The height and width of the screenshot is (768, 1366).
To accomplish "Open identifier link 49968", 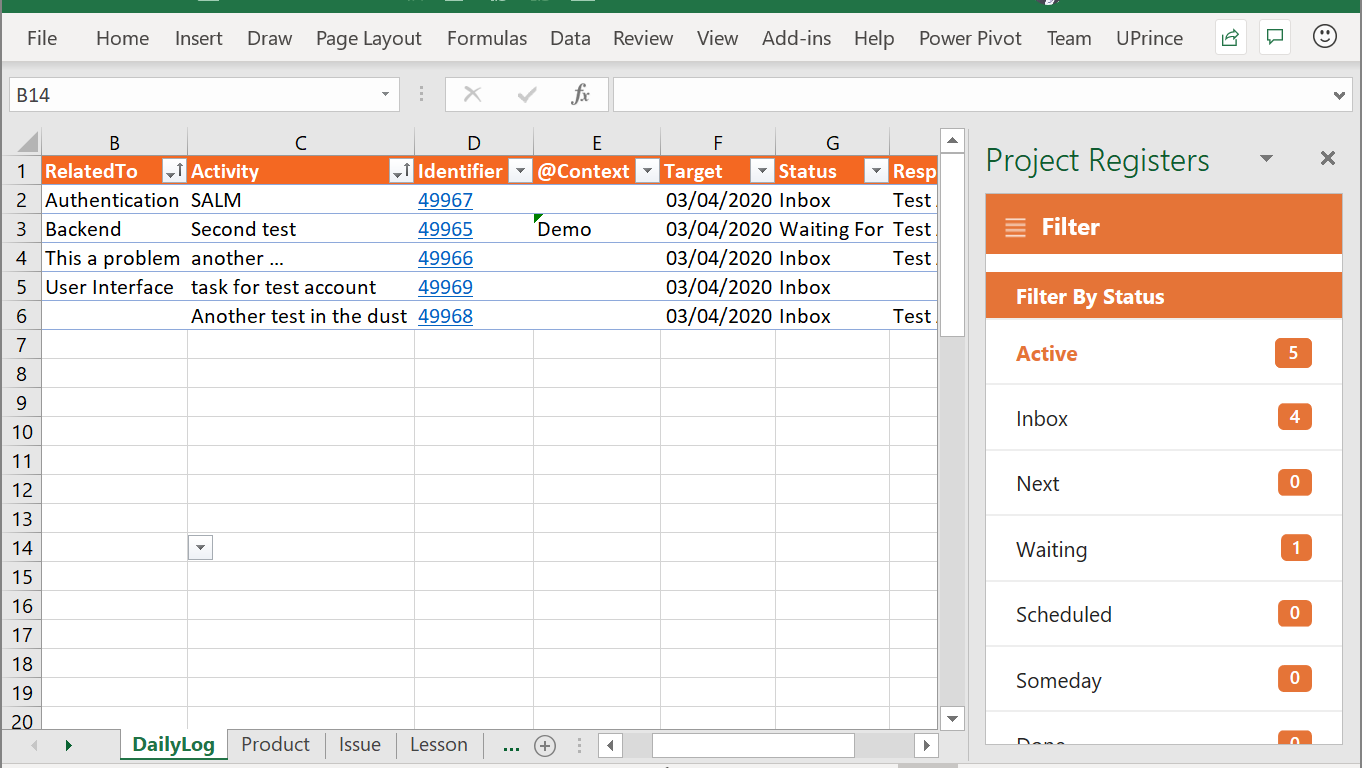I will click(445, 316).
